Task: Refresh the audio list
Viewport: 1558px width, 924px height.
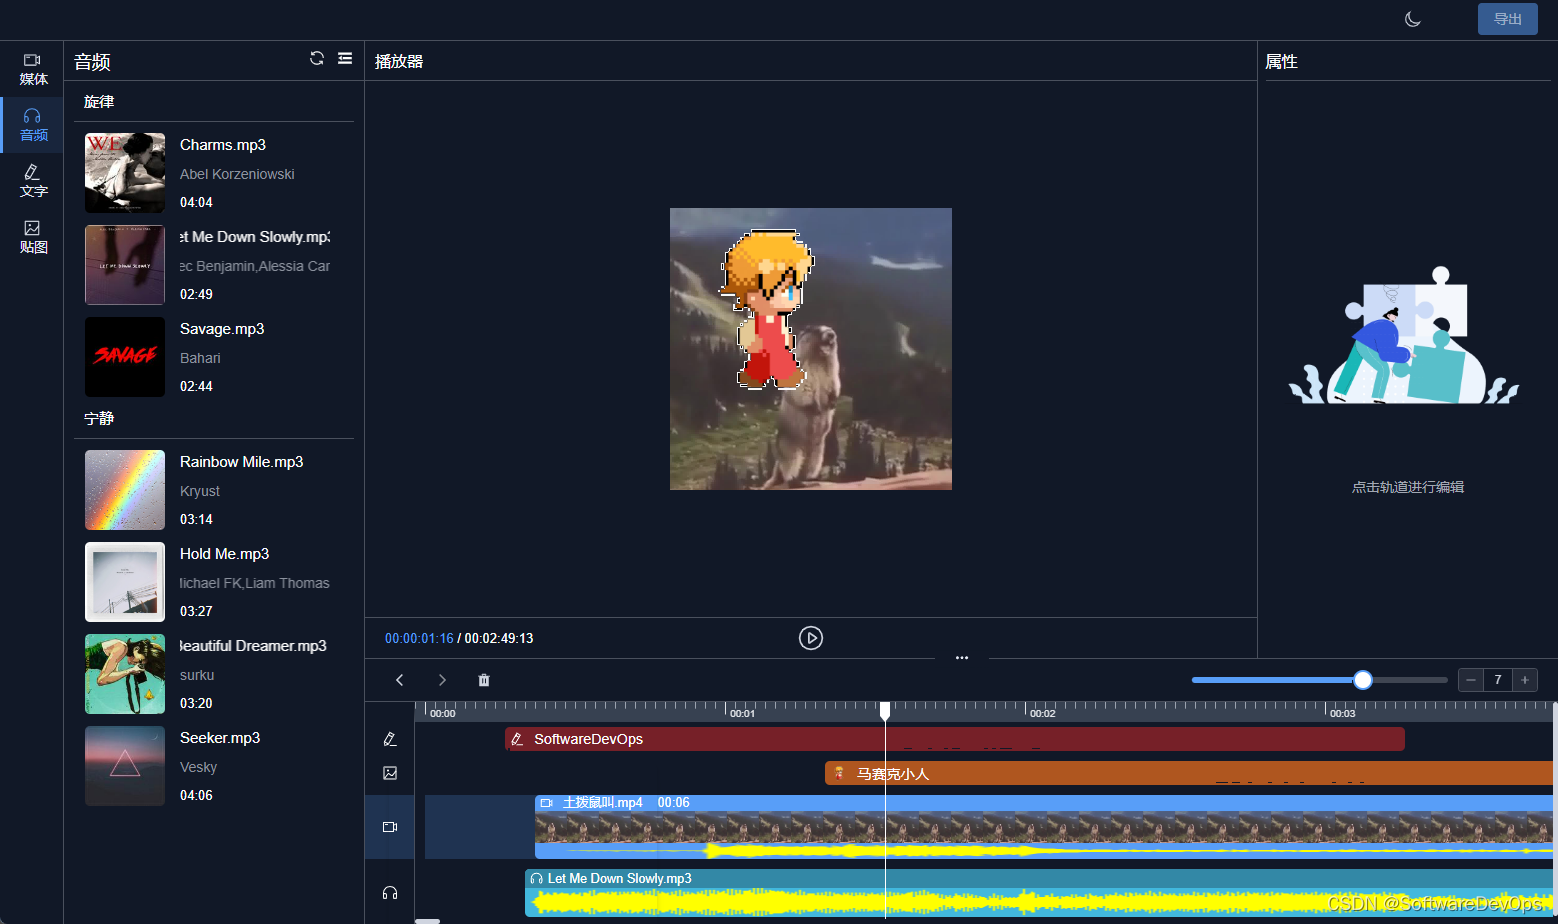Action: tap(317, 58)
